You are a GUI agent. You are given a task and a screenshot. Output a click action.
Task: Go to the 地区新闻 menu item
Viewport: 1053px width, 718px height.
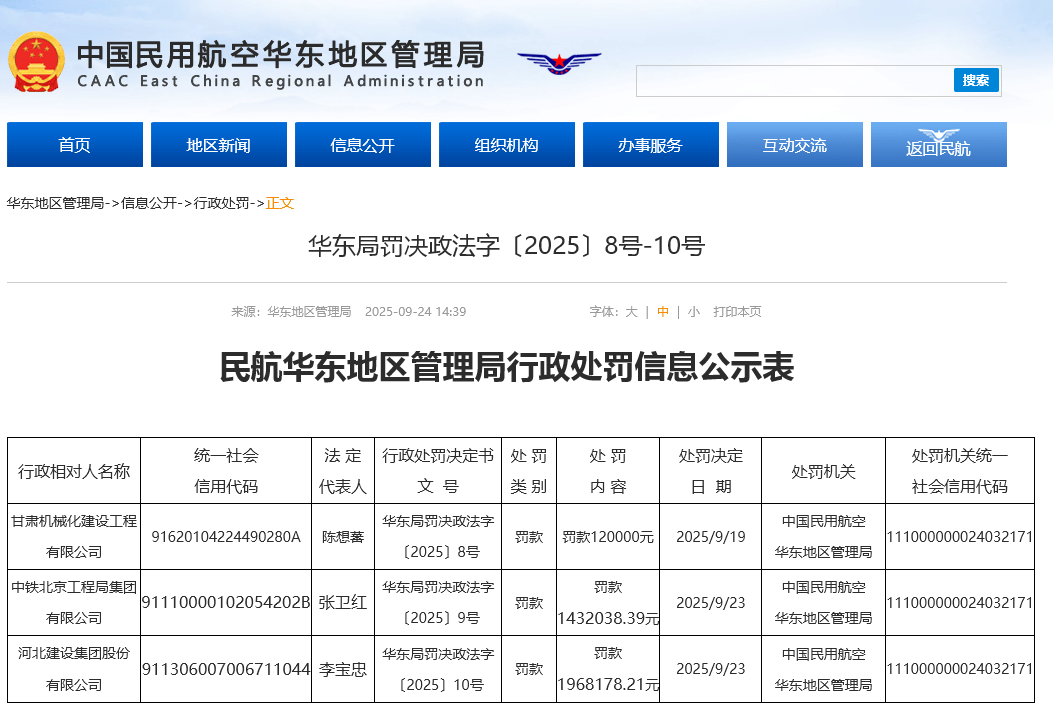point(219,145)
